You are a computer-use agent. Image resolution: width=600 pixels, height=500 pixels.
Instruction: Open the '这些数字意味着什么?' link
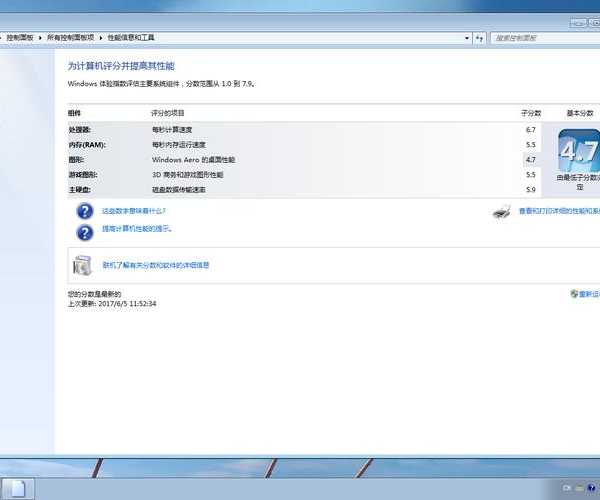point(134,211)
